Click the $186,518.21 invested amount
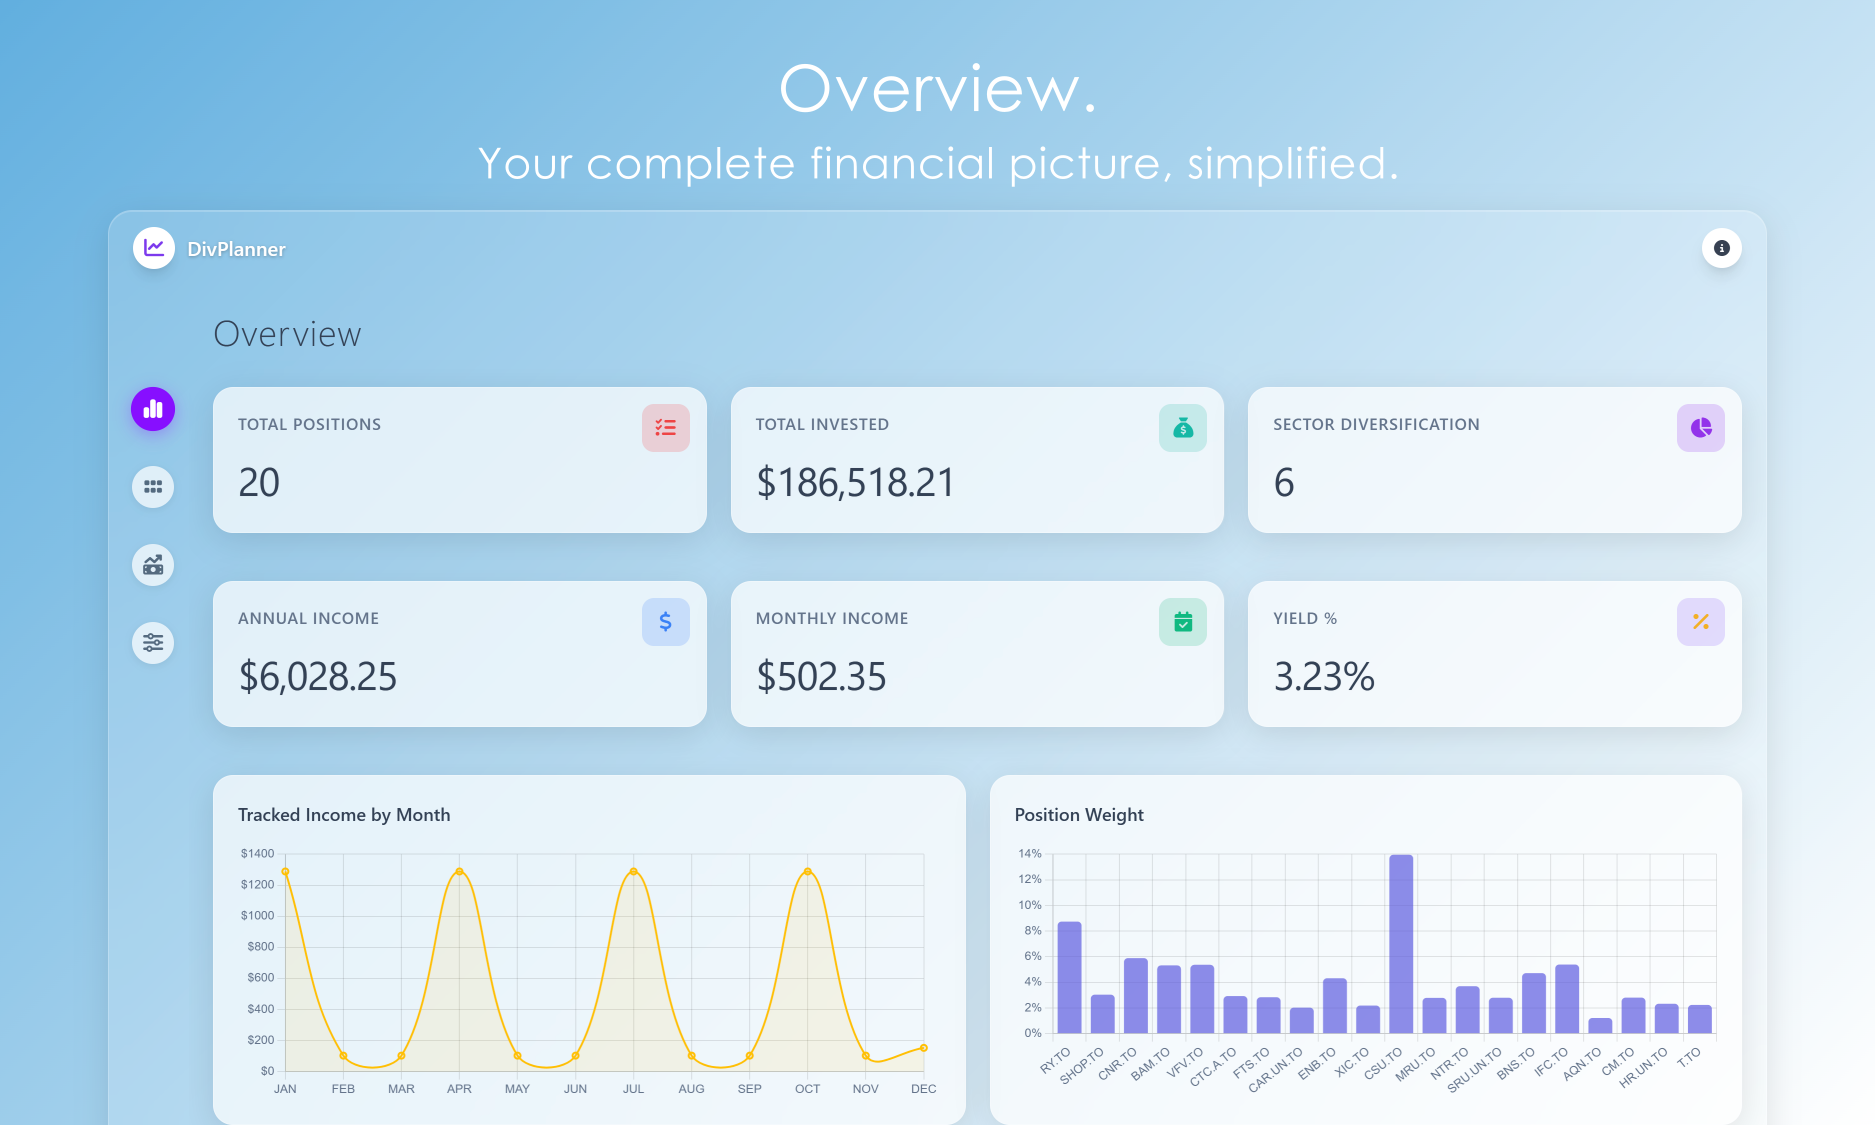1875x1125 pixels. tap(855, 483)
